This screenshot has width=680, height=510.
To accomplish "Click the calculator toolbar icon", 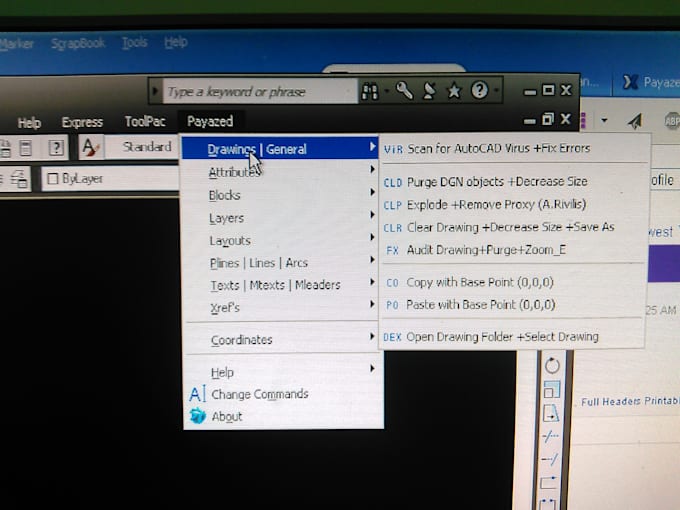I will pyautogui.click(x=26, y=149).
